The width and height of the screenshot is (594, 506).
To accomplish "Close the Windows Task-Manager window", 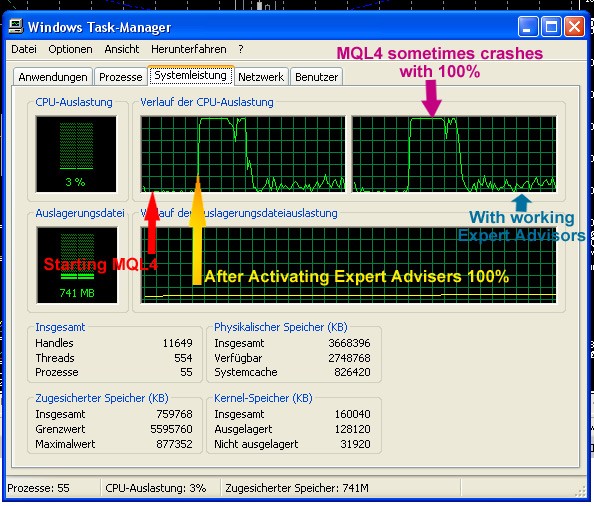I will tap(574, 27).
